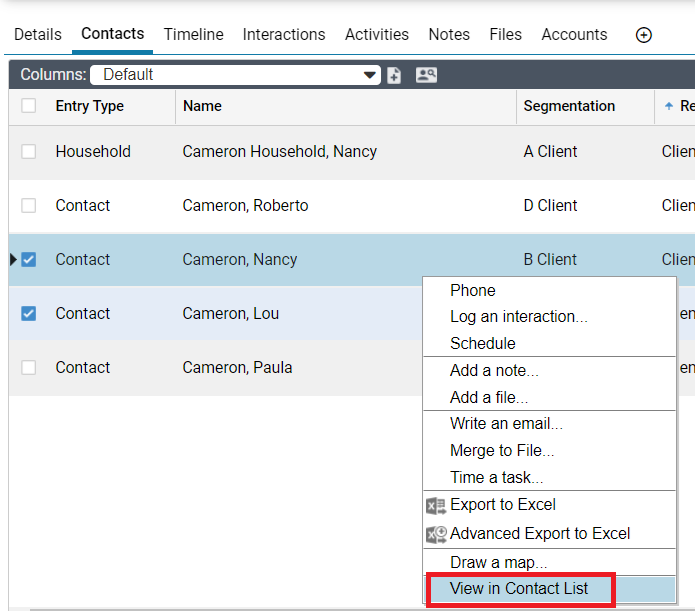This screenshot has width=695, height=611.
Task: Click the add tab plus icon
Action: pyautogui.click(x=643, y=35)
